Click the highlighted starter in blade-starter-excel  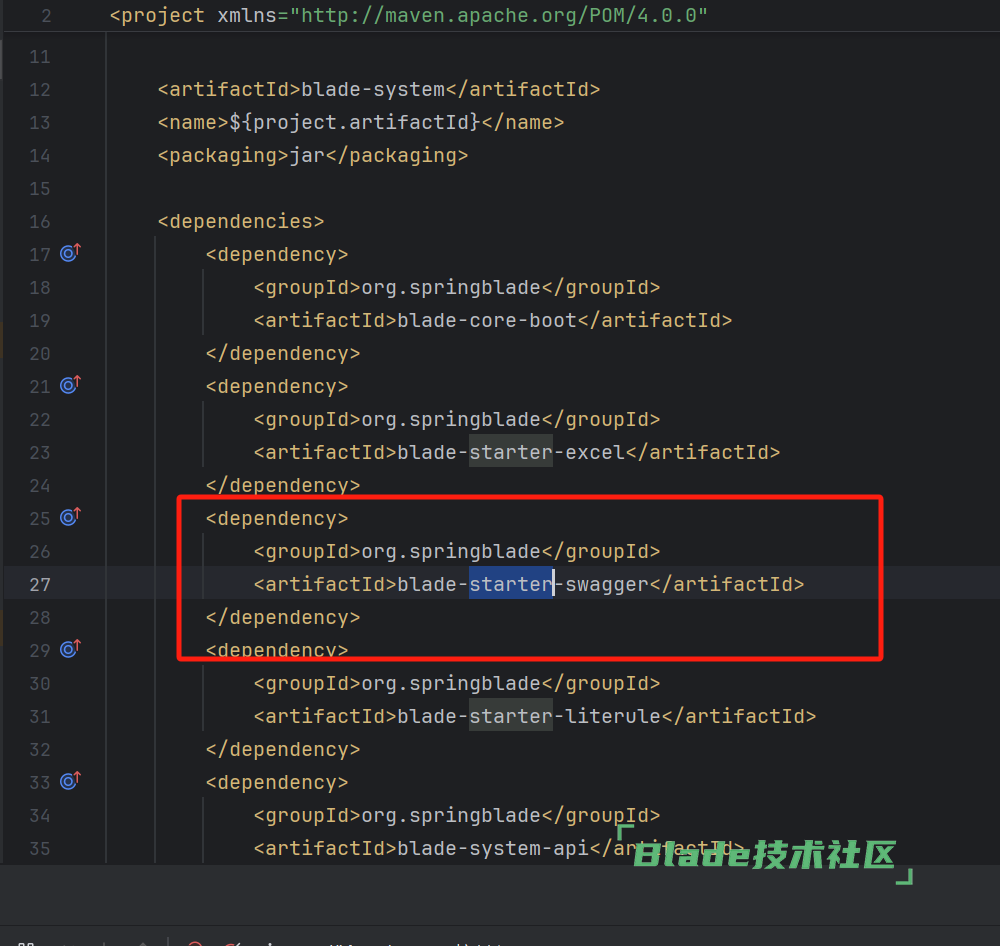pos(510,452)
